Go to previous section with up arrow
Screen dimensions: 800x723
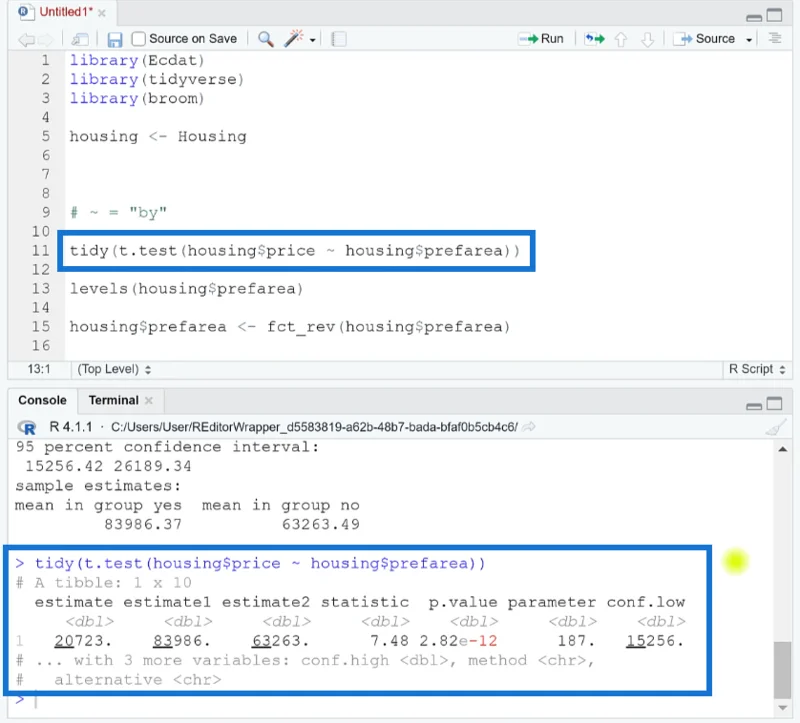tap(620, 39)
